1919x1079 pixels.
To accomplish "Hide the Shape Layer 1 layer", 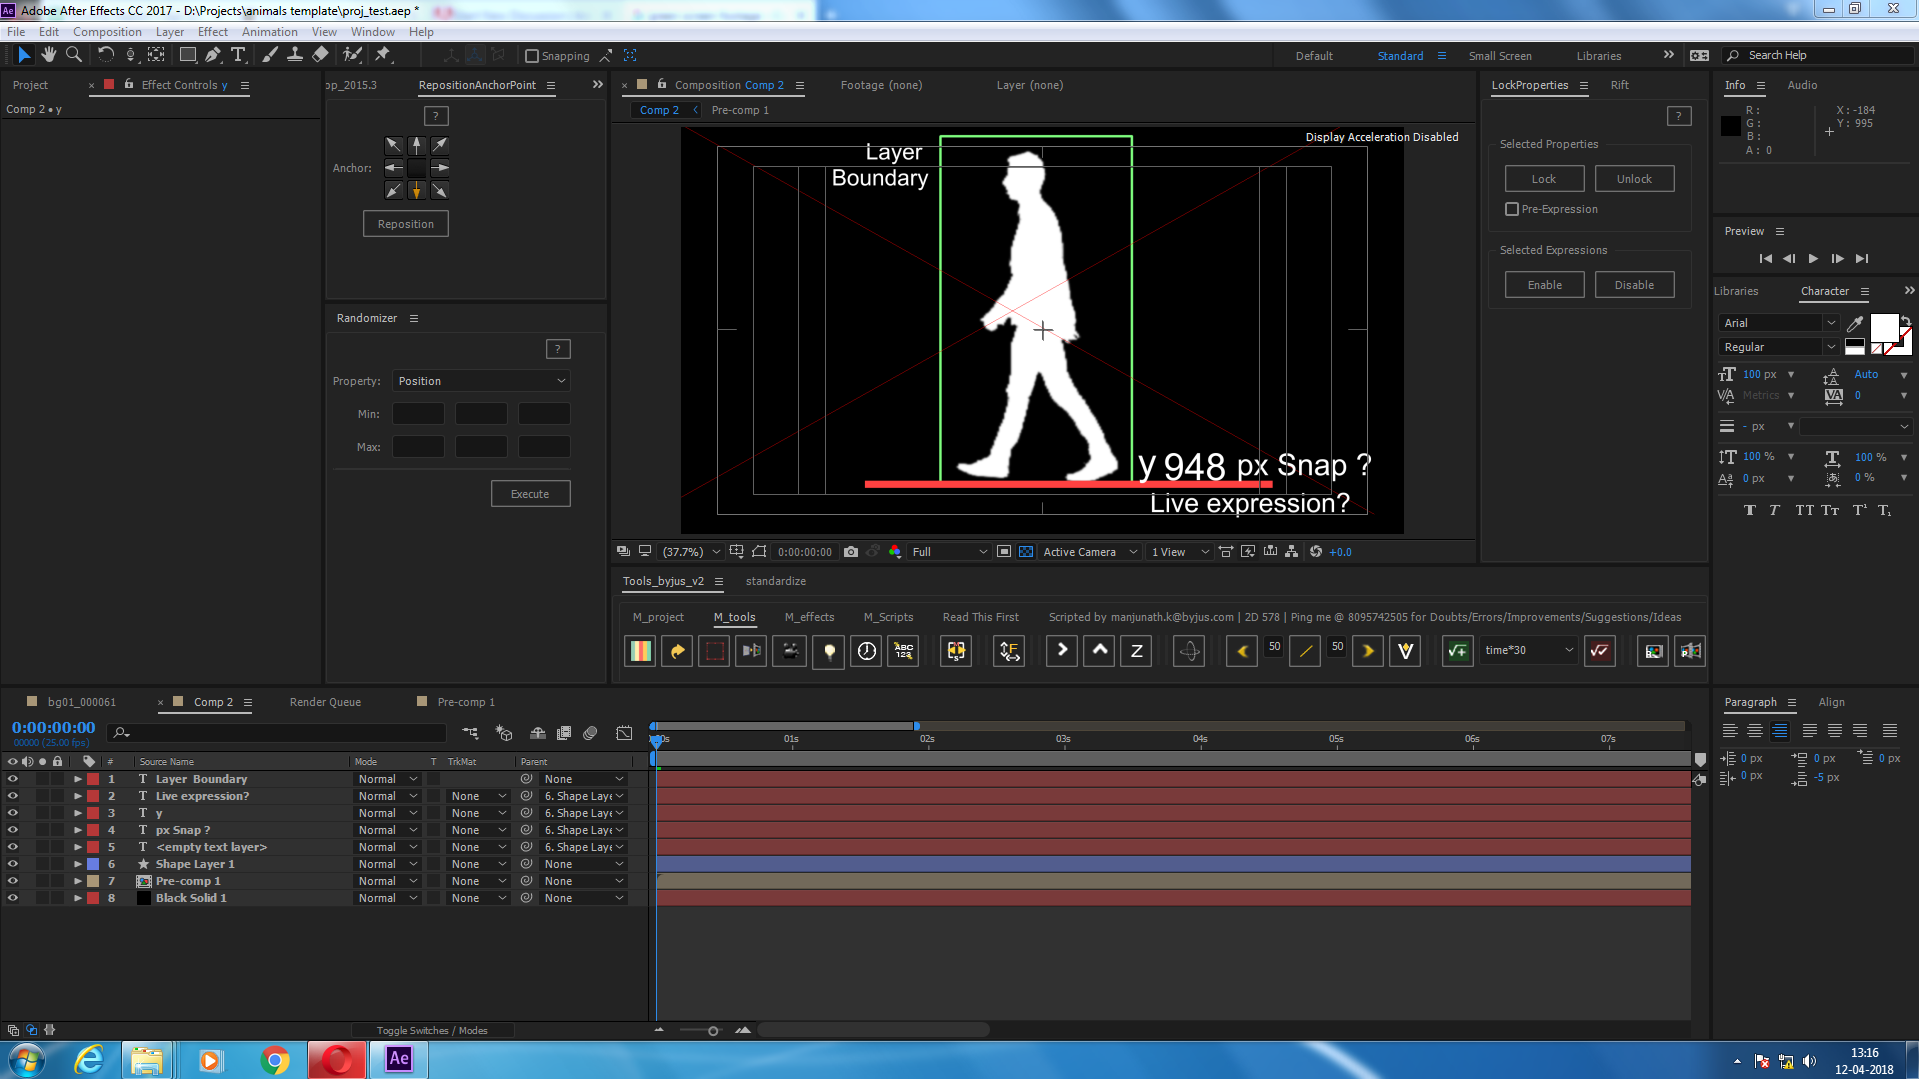I will pos(13,864).
